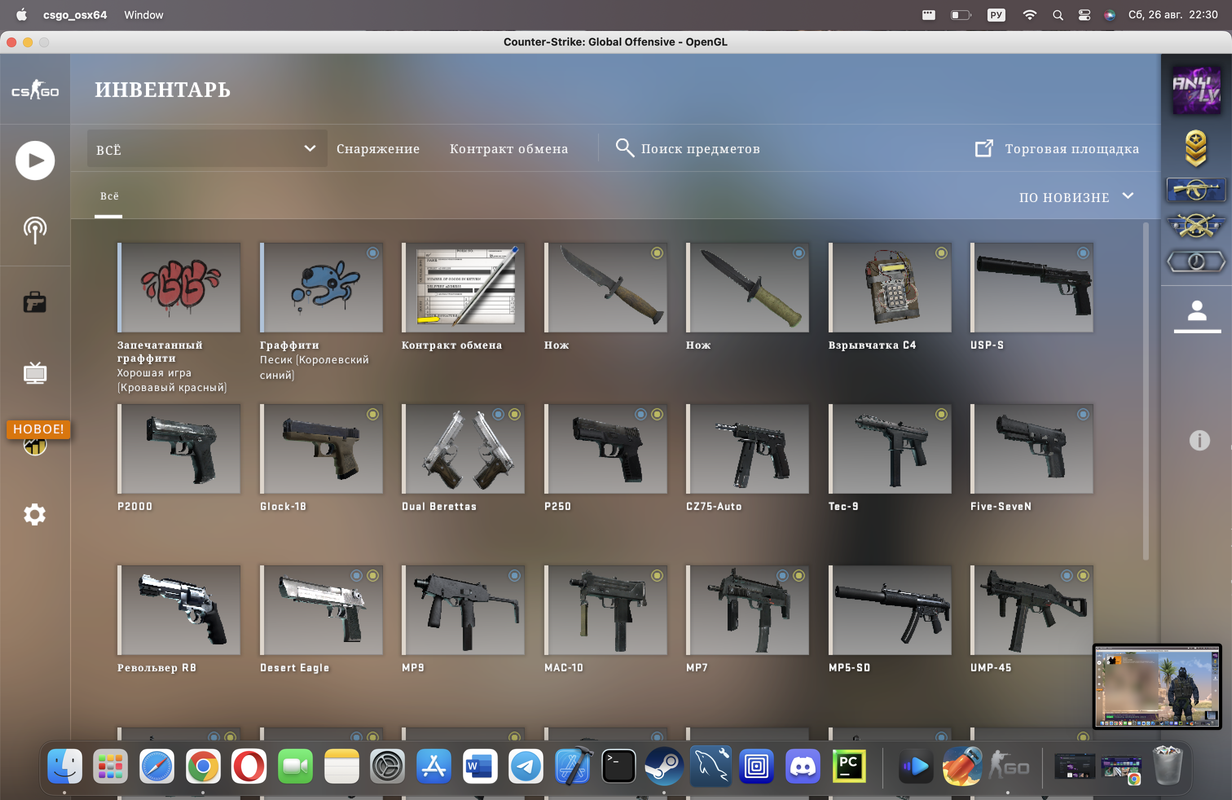Click the profile avatar in the right sidebar
This screenshot has height=800, width=1232.
pos(1196,91)
